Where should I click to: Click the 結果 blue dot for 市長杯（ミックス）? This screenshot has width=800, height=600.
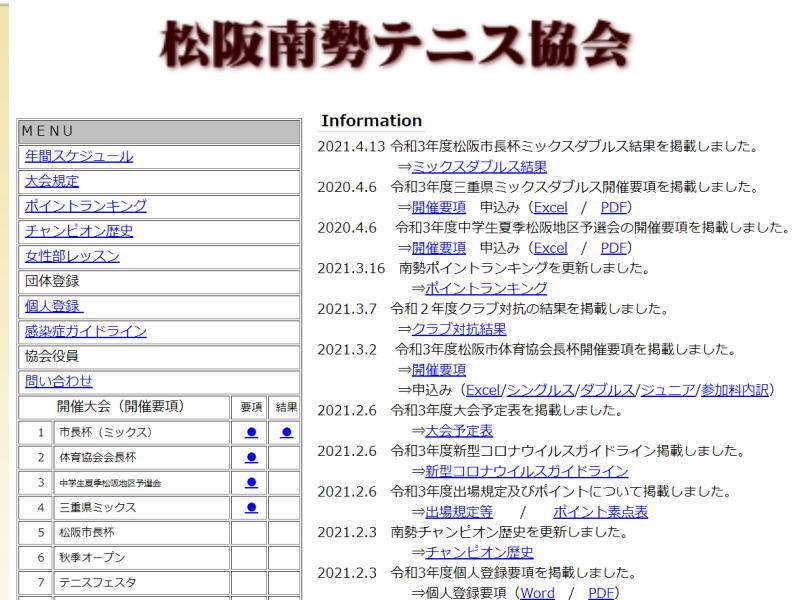point(286,433)
